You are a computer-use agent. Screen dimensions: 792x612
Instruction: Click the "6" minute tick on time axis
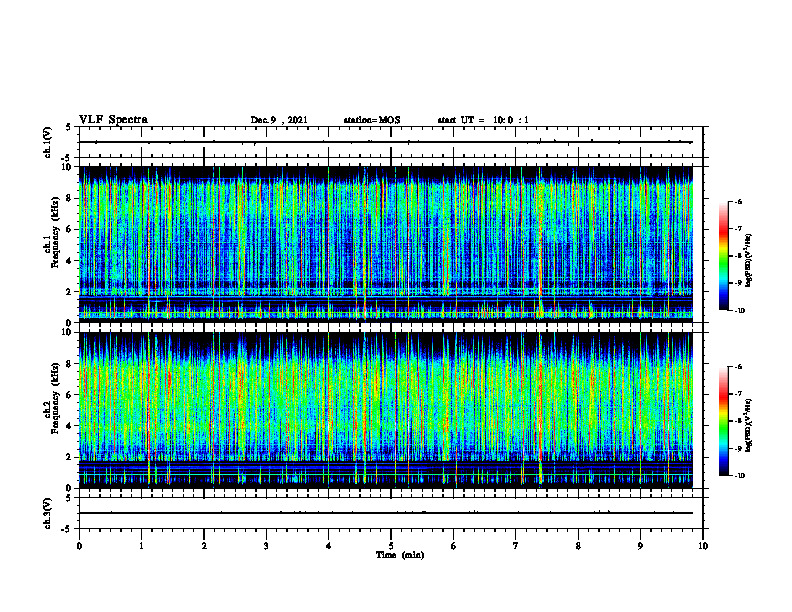(454, 546)
